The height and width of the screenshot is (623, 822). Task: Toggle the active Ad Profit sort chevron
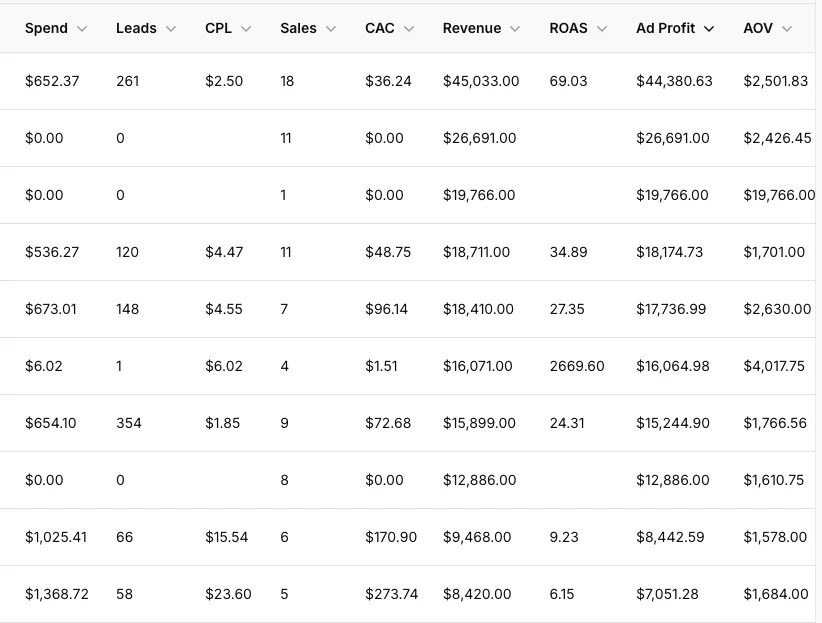709,29
